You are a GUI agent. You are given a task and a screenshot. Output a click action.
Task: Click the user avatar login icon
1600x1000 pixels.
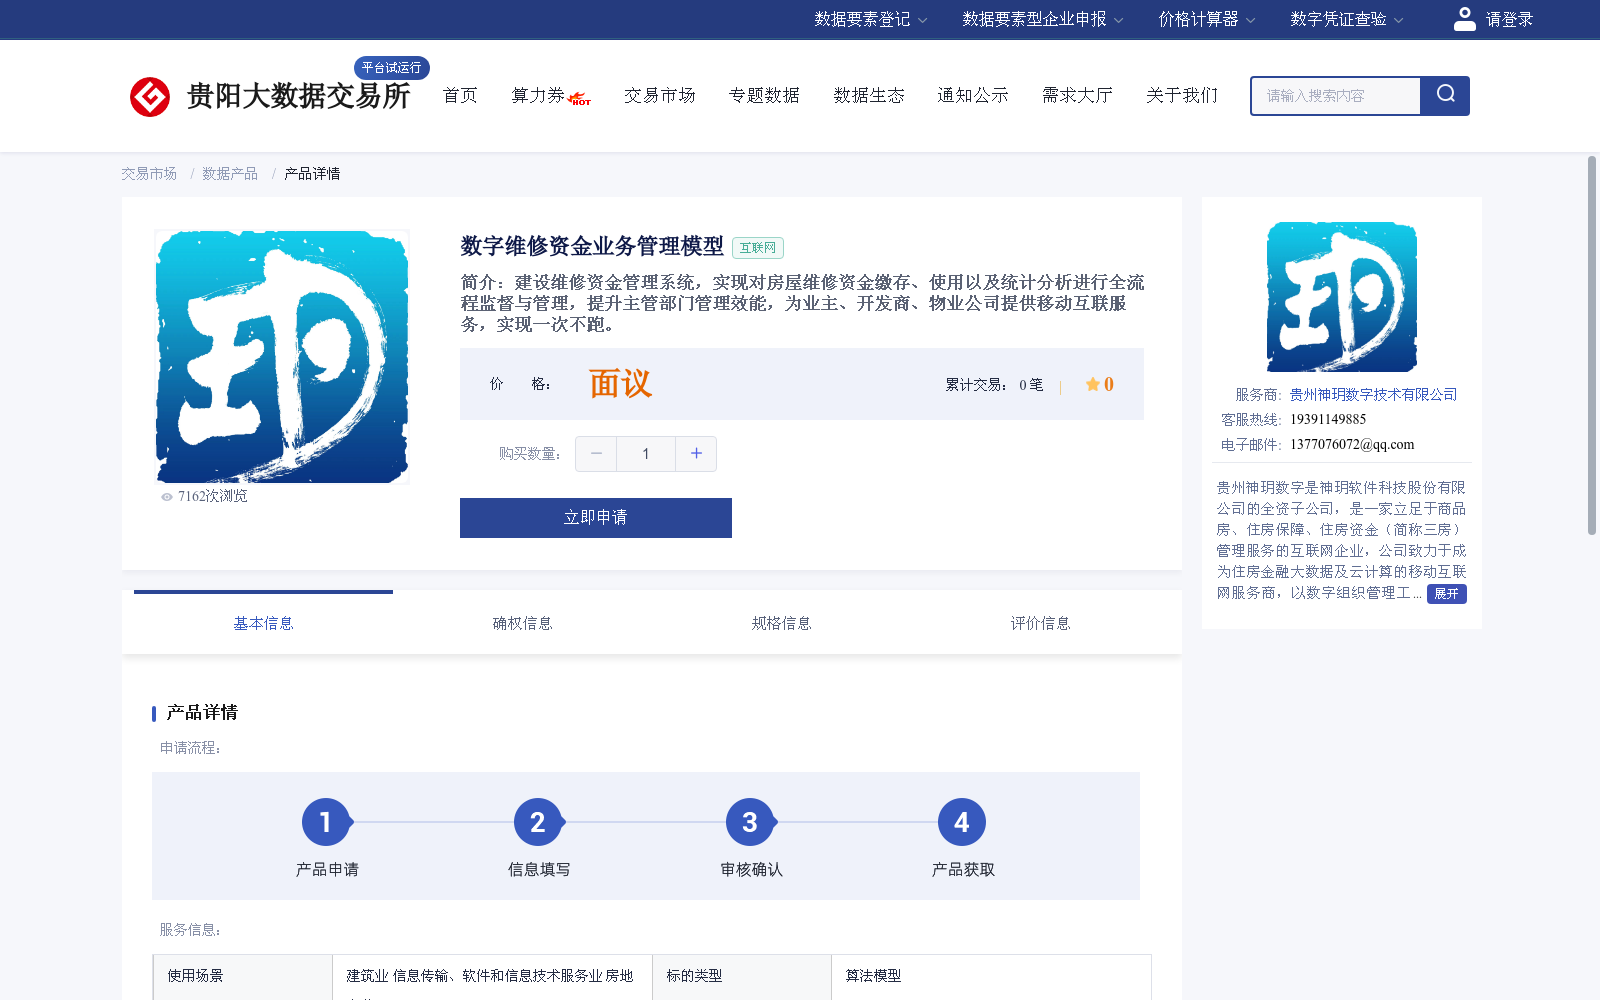[1464, 19]
